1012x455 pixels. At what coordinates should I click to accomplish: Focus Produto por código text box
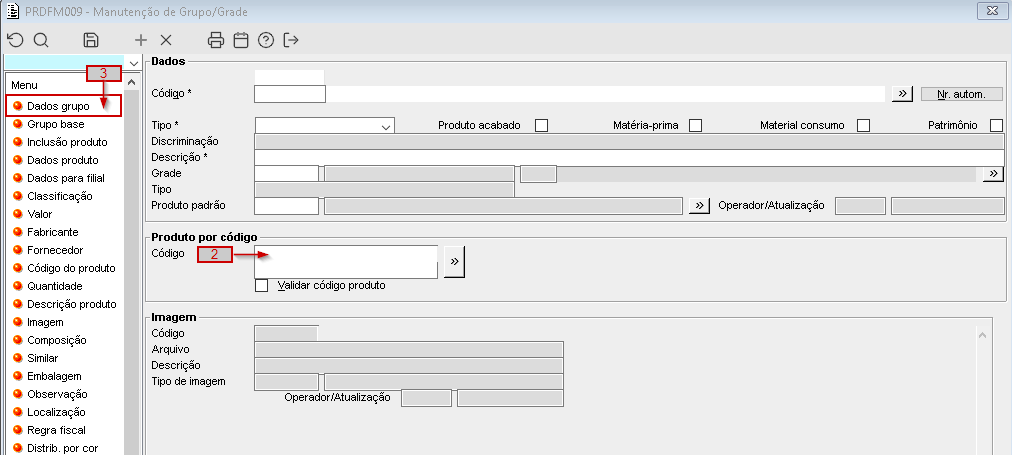(346, 261)
